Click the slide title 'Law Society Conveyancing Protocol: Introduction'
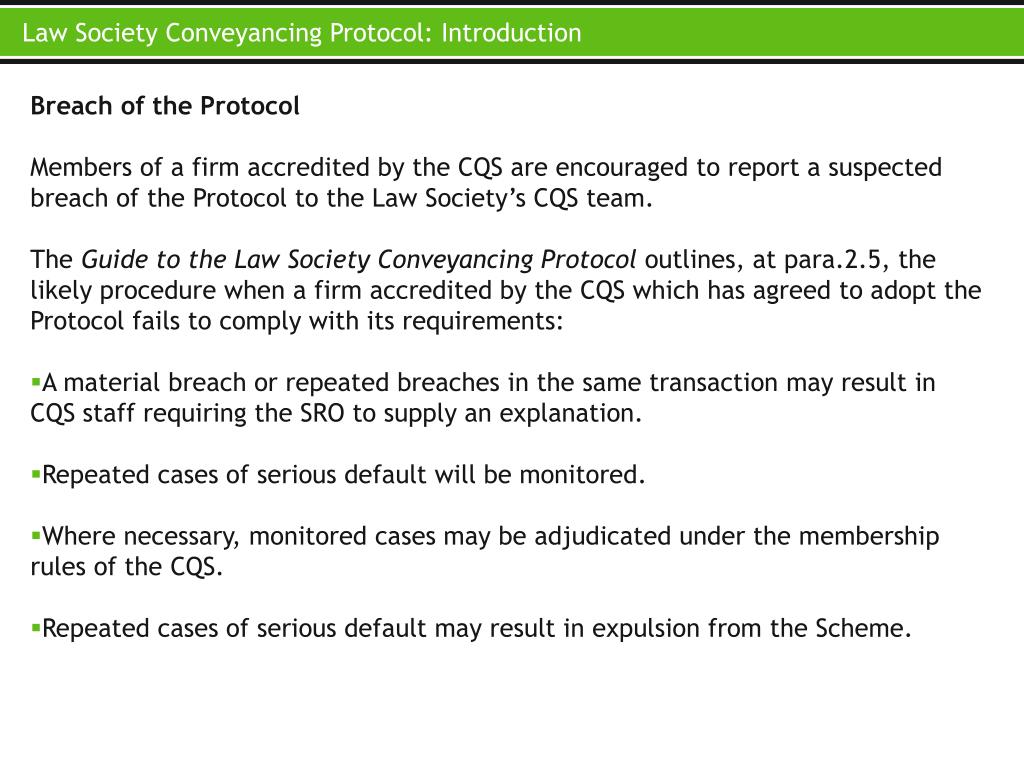Image resolution: width=1024 pixels, height=768 pixels. click(302, 33)
